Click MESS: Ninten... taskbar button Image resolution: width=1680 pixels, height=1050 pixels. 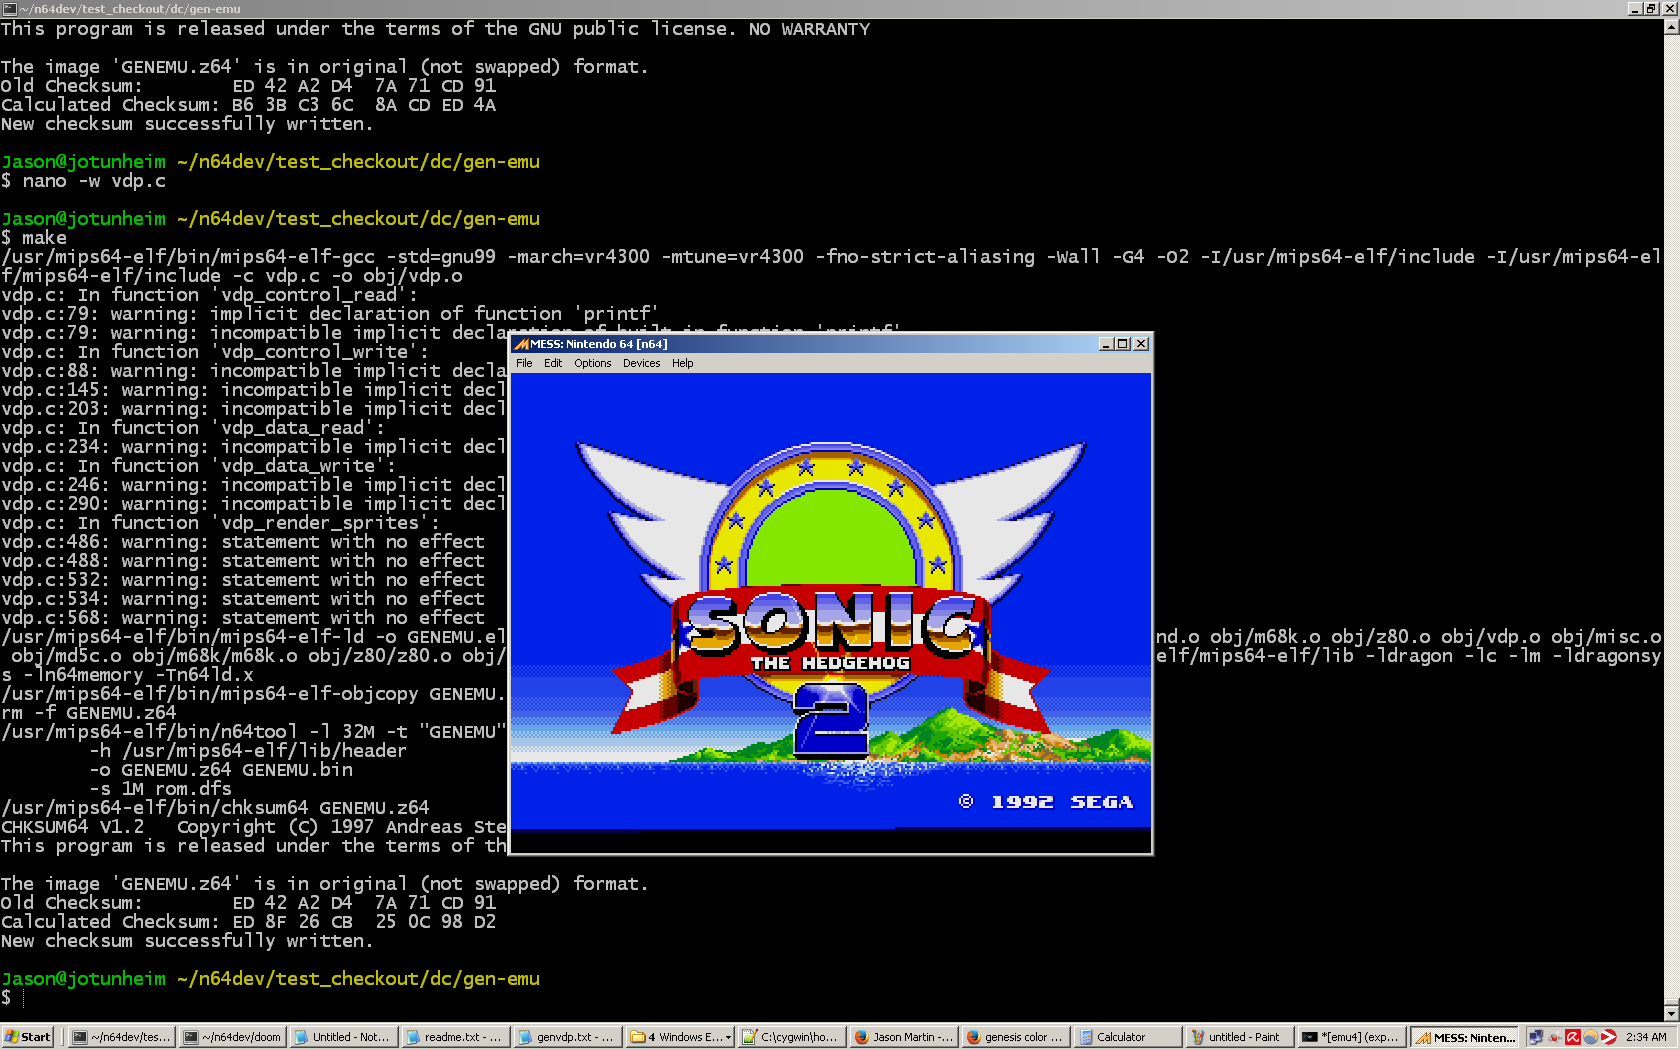1463,1037
